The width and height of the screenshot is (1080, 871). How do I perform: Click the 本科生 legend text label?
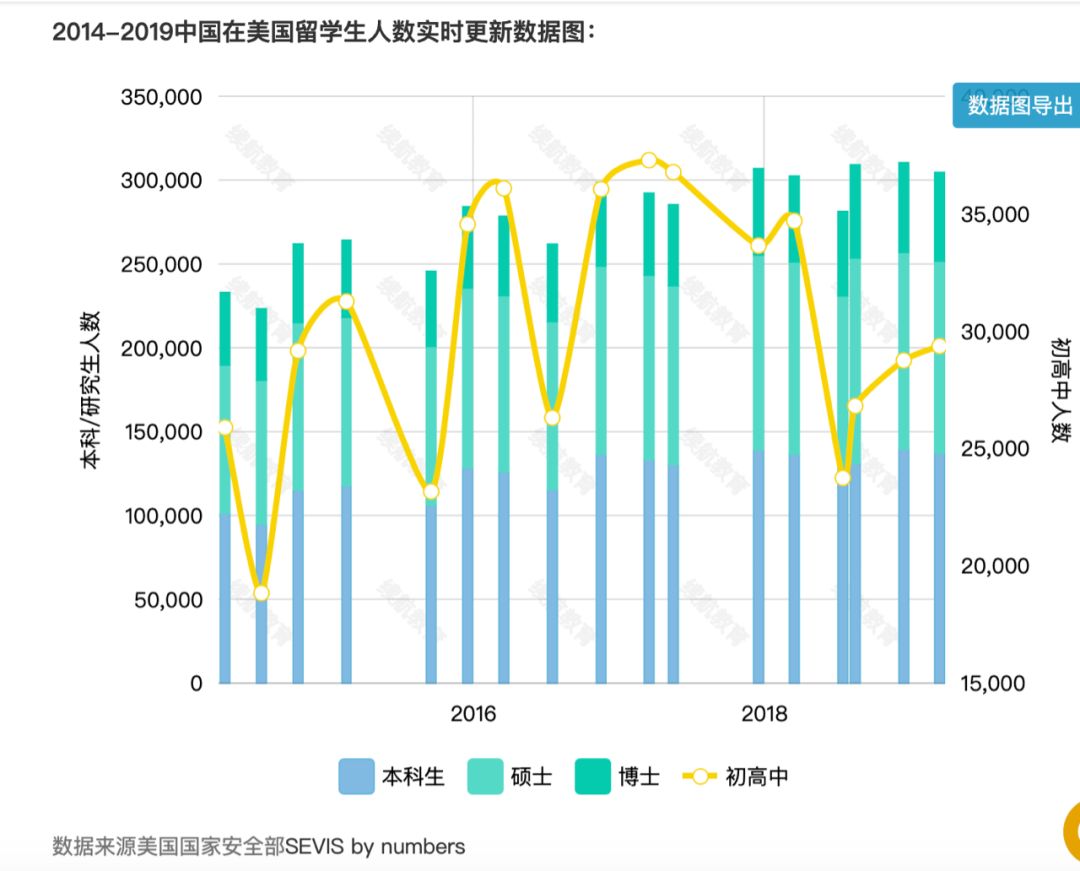point(412,777)
